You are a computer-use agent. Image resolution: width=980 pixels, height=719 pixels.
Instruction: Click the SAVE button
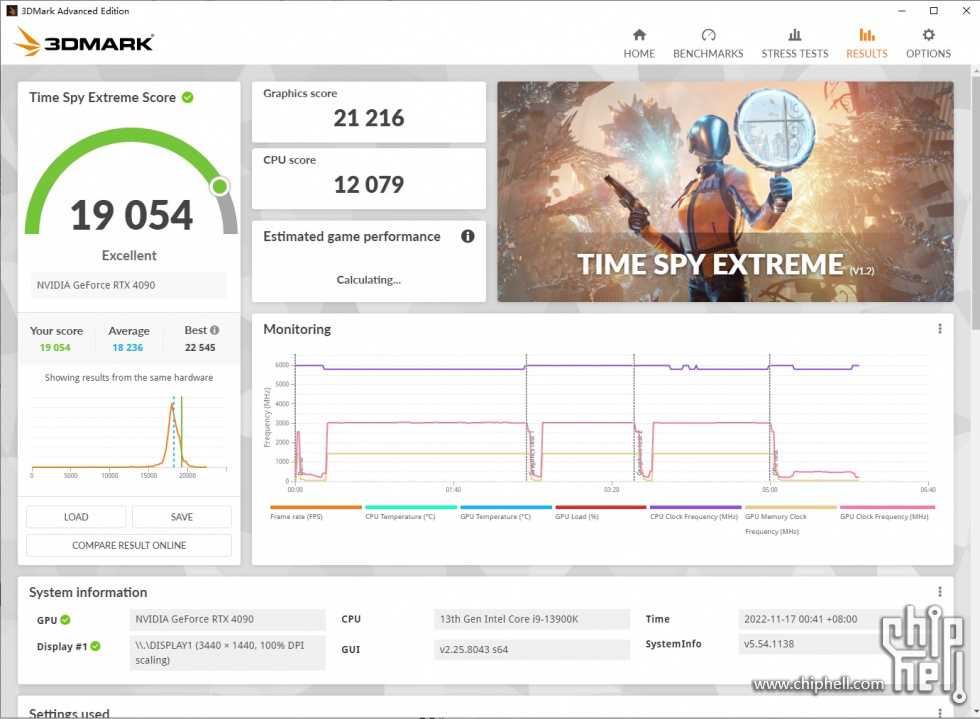coord(182,517)
